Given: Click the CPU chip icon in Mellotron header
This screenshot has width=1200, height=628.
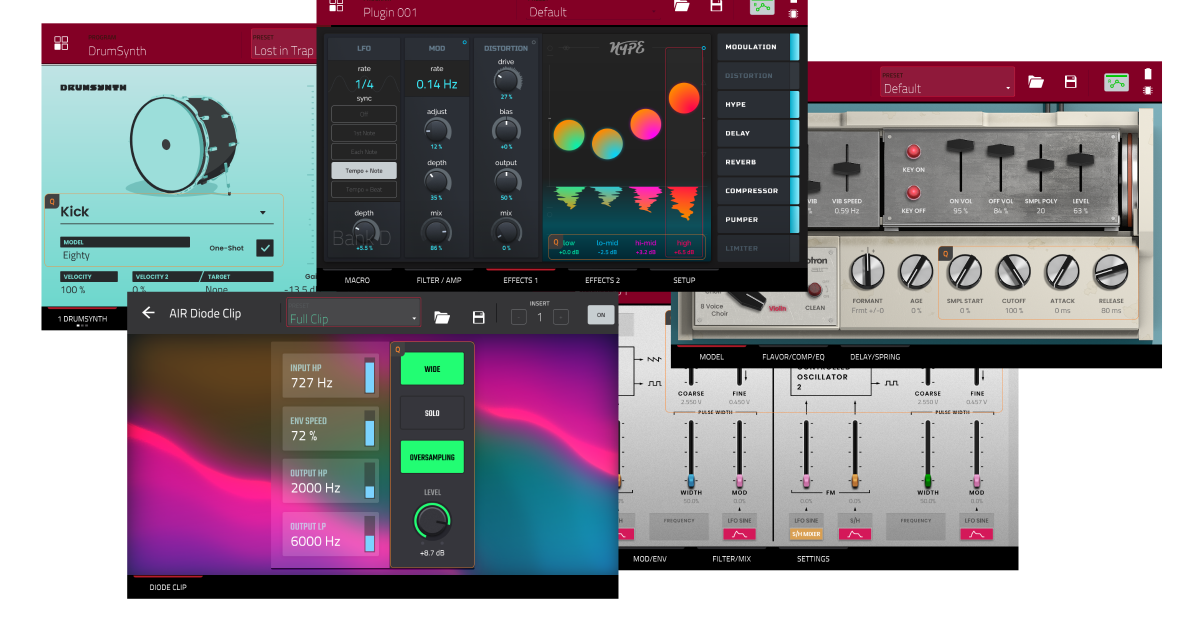Looking at the screenshot, I should click(1147, 90).
